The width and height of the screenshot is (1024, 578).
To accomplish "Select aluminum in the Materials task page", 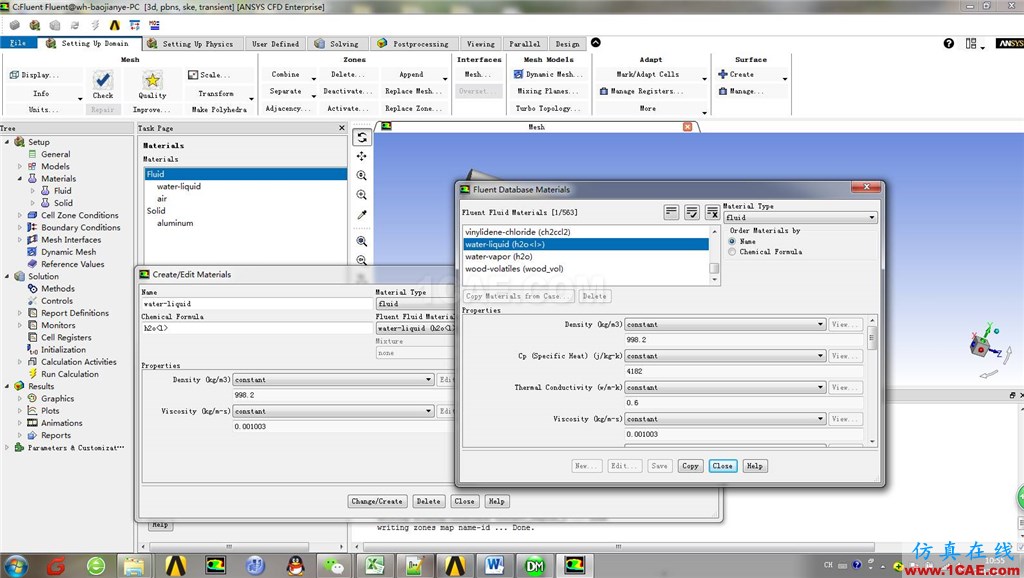I will tap(175, 223).
